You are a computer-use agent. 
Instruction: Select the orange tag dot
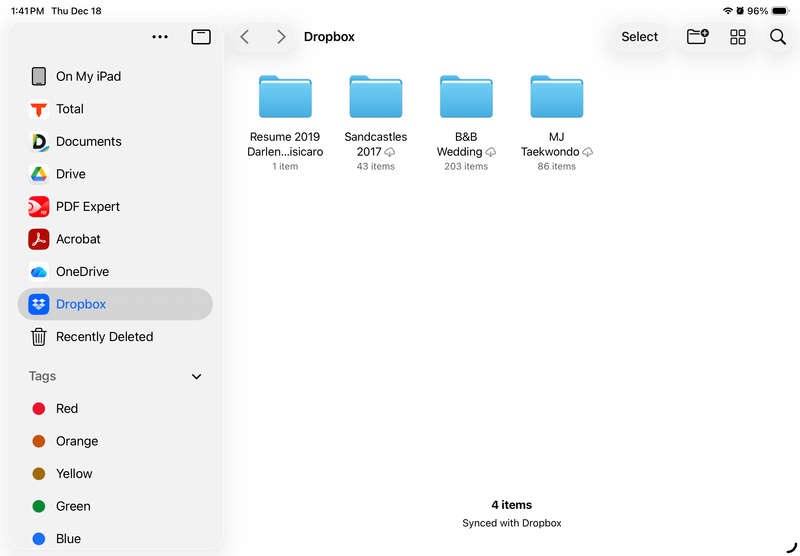click(x=39, y=441)
